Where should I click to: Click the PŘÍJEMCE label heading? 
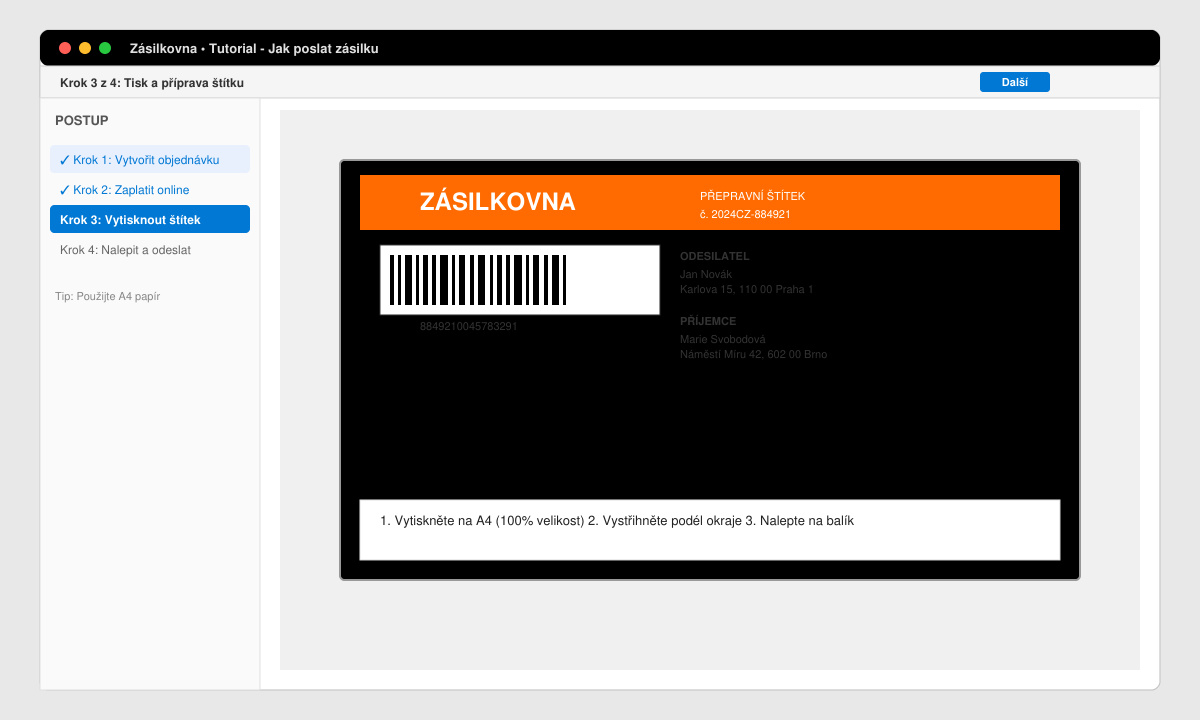[708, 321]
